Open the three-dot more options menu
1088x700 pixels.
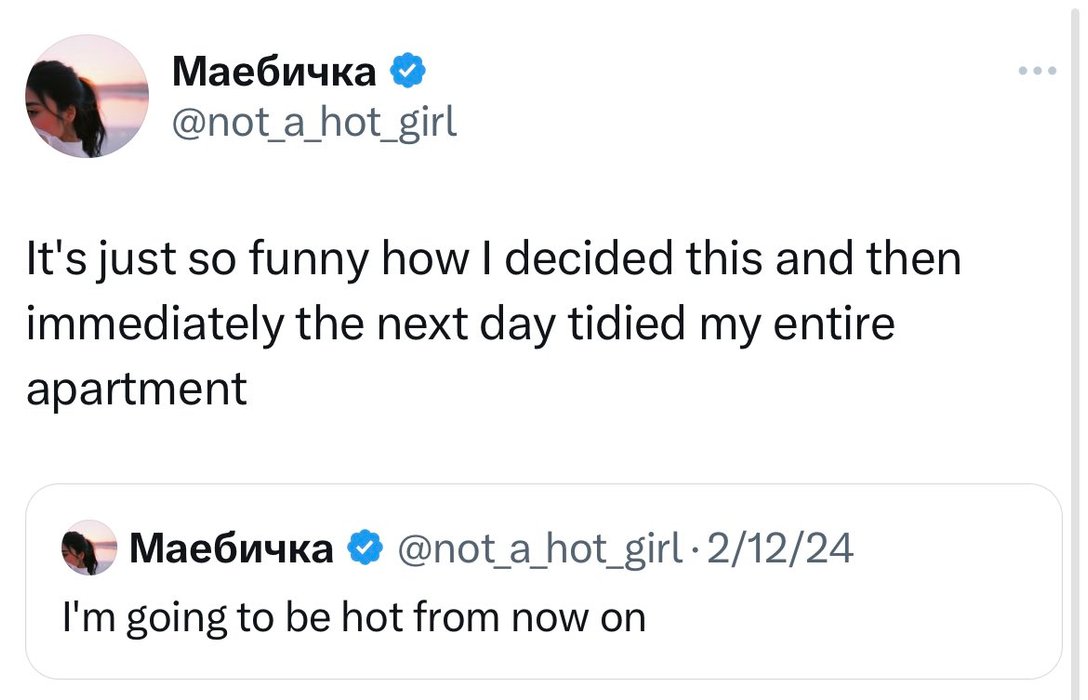tap(1036, 71)
